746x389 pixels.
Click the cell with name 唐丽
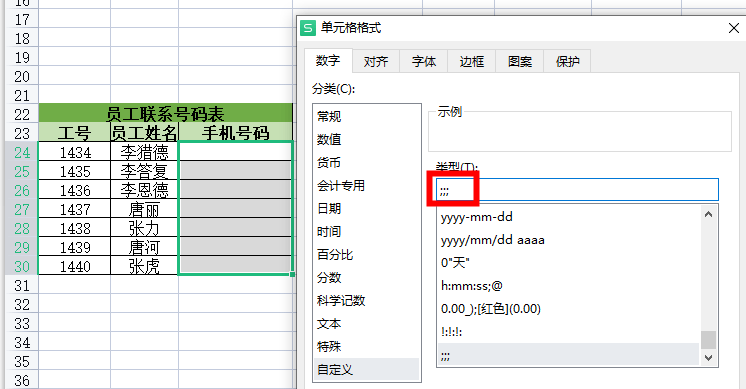[144, 209]
